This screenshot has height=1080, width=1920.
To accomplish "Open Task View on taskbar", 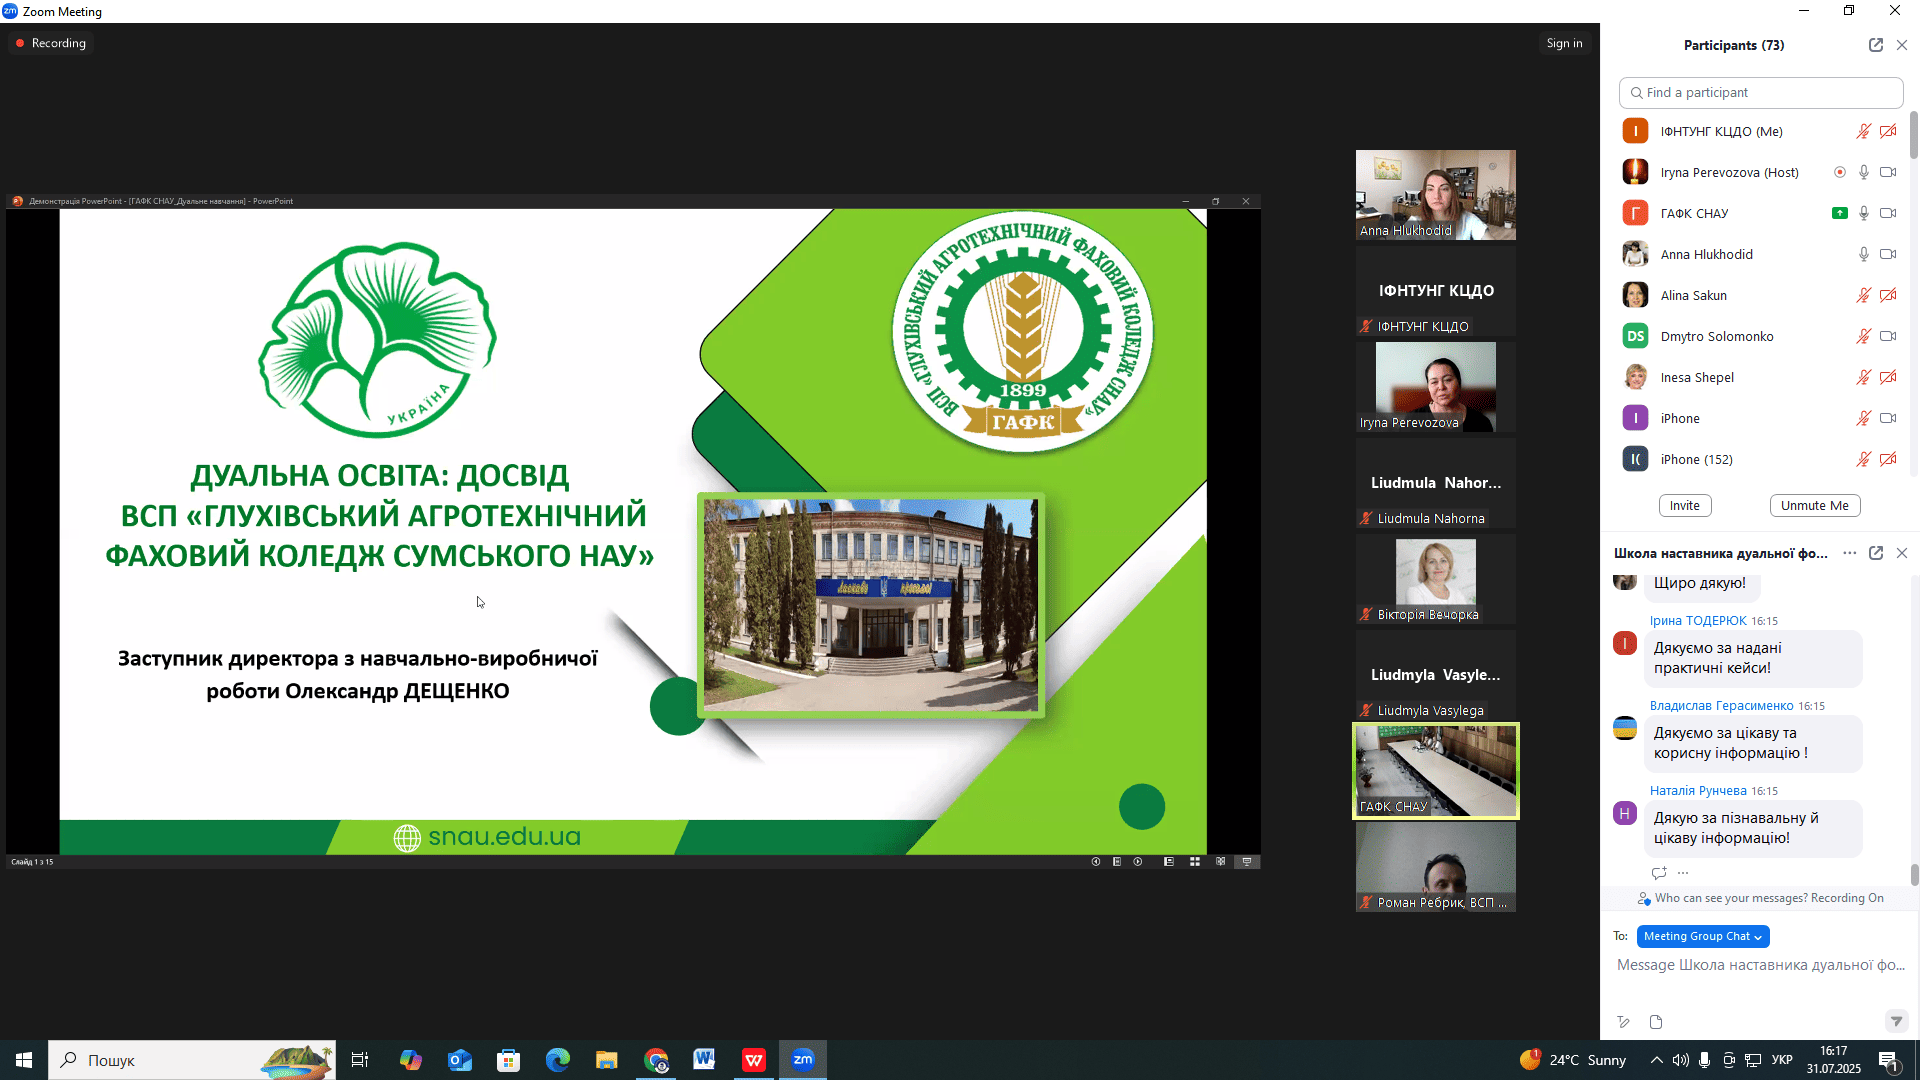I will pyautogui.click(x=360, y=1060).
